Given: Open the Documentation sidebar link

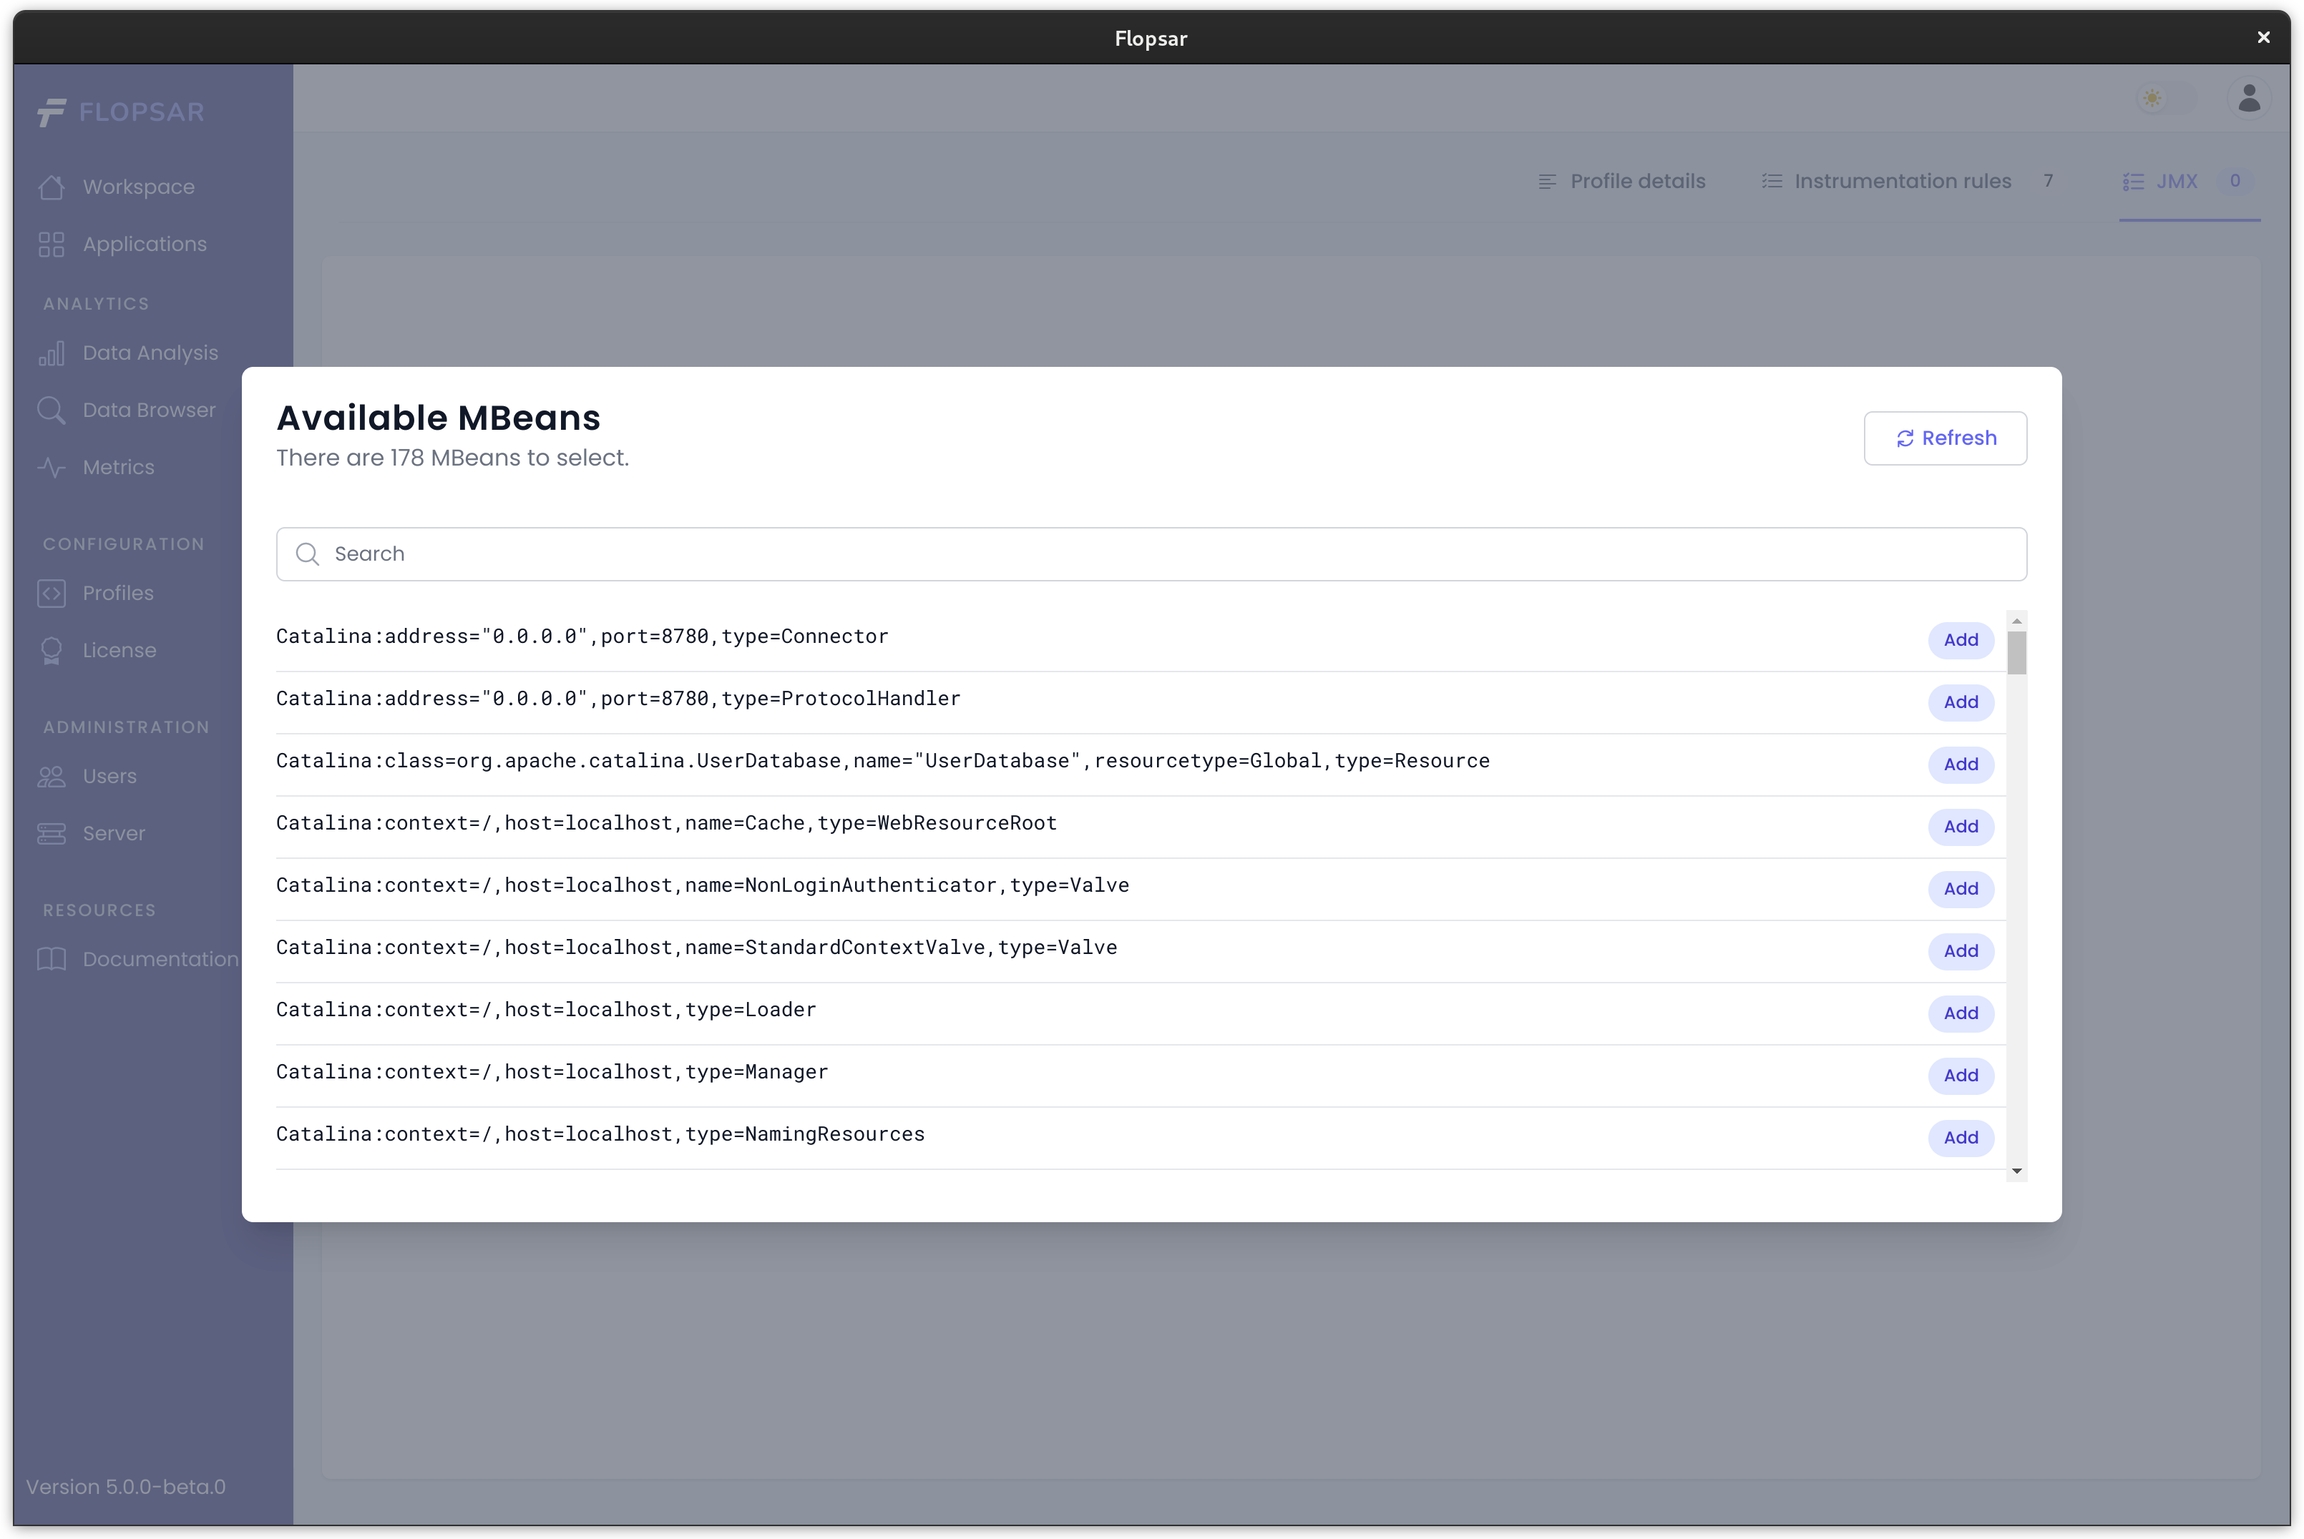Looking at the screenshot, I should (x=160, y=959).
